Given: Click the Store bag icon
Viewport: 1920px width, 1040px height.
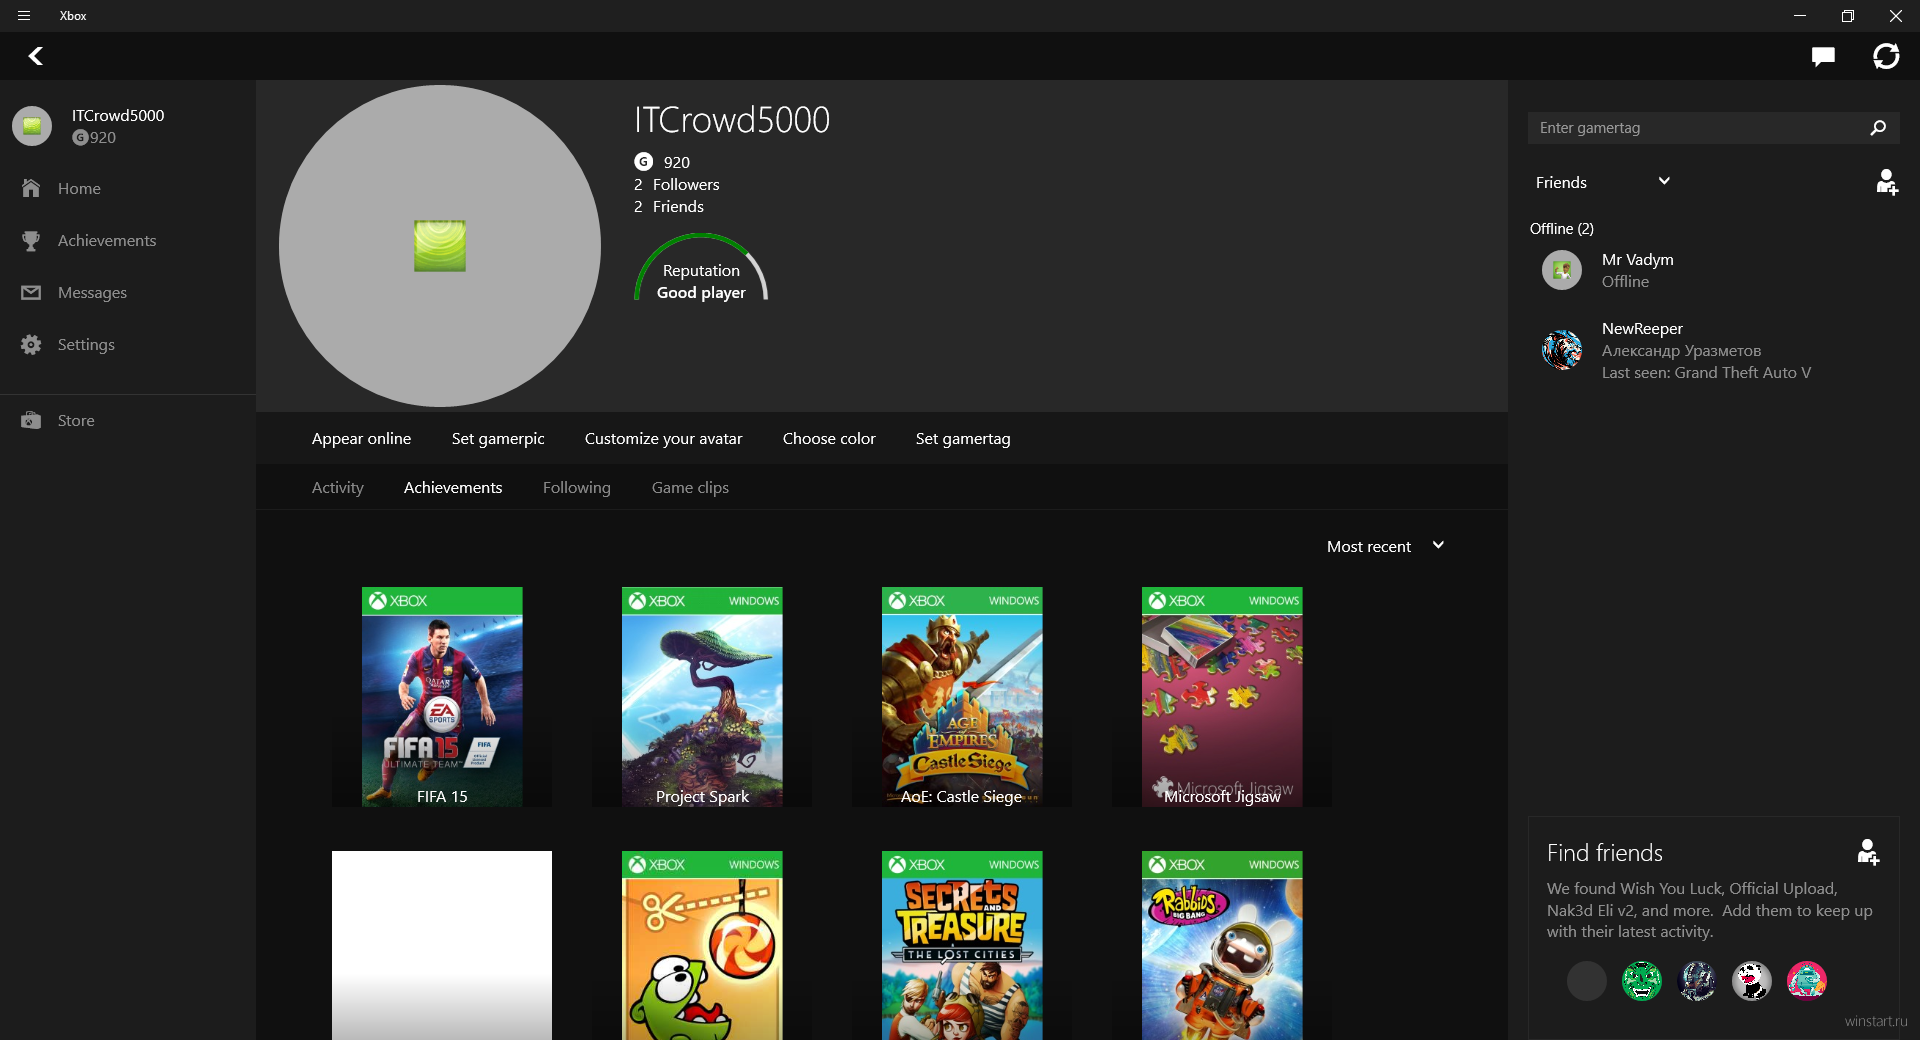Looking at the screenshot, I should point(31,420).
